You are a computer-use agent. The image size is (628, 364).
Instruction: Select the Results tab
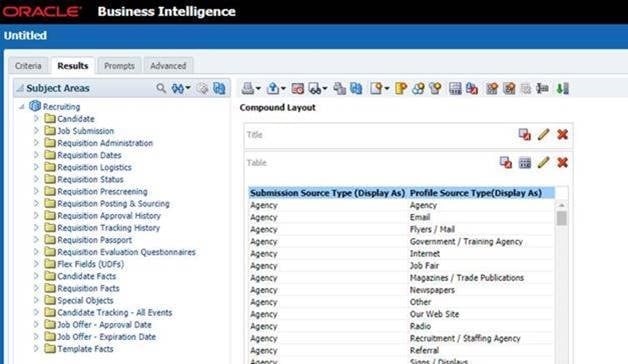click(72, 66)
